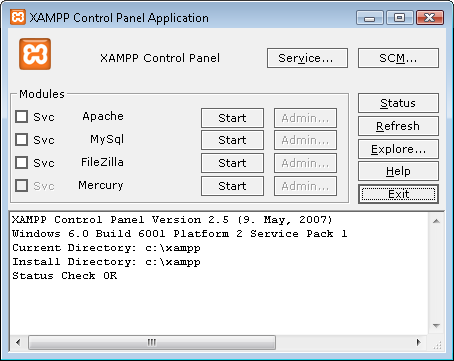
Task: Click the window resize grip corner
Action: tap(437, 345)
